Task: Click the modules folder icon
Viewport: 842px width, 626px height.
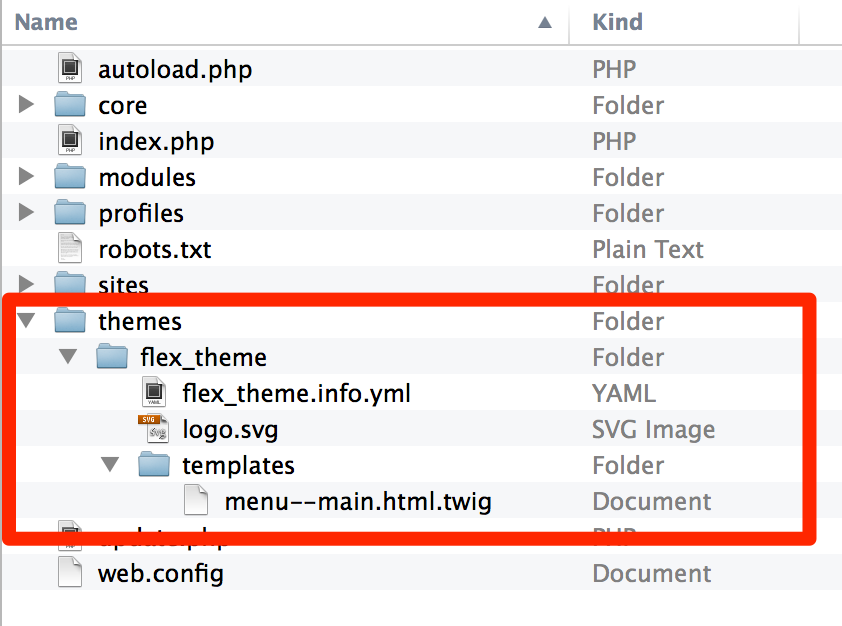Action: pos(70,176)
